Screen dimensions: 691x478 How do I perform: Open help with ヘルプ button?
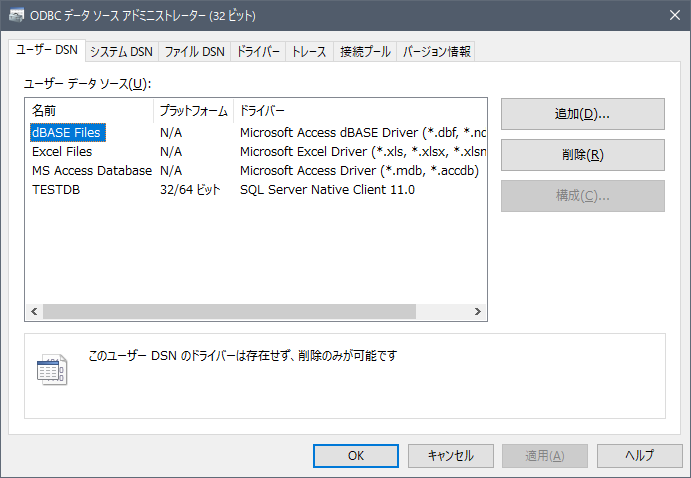(639, 455)
